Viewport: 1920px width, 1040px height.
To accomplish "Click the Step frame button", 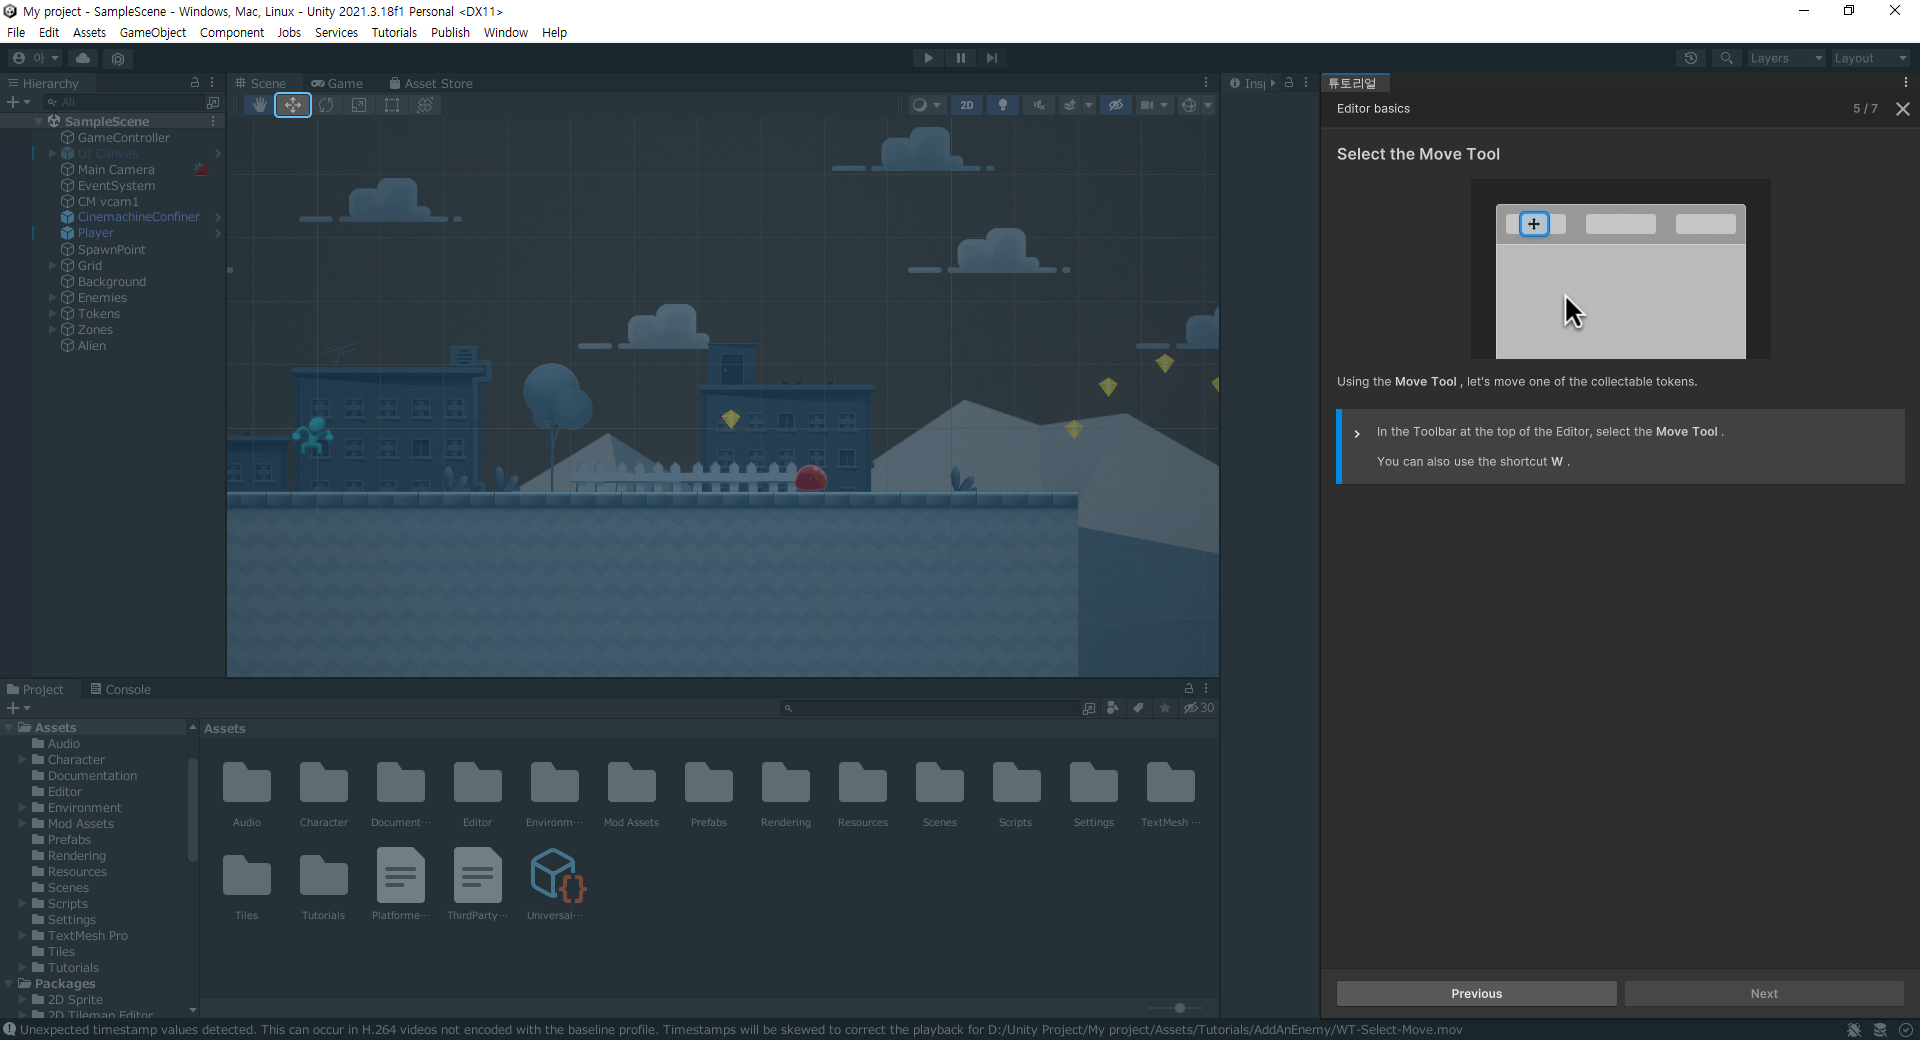I will 992,58.
